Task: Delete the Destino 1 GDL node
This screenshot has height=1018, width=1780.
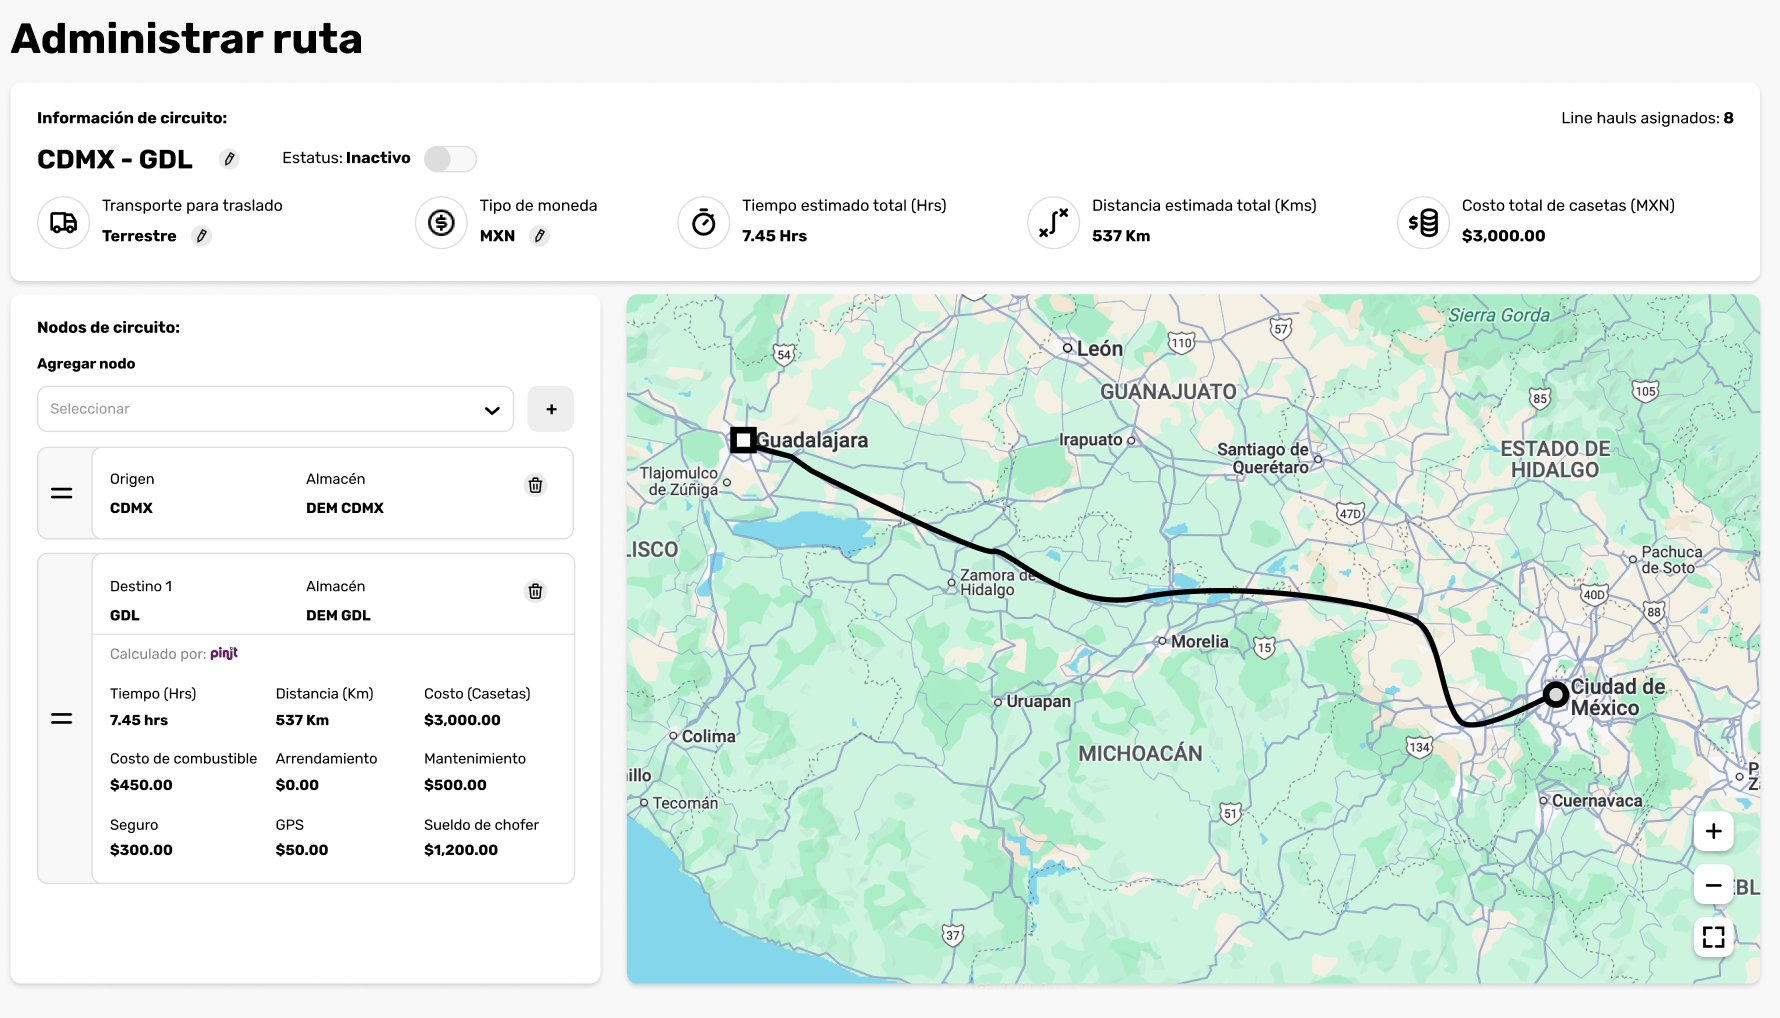Action: point(536,591)
